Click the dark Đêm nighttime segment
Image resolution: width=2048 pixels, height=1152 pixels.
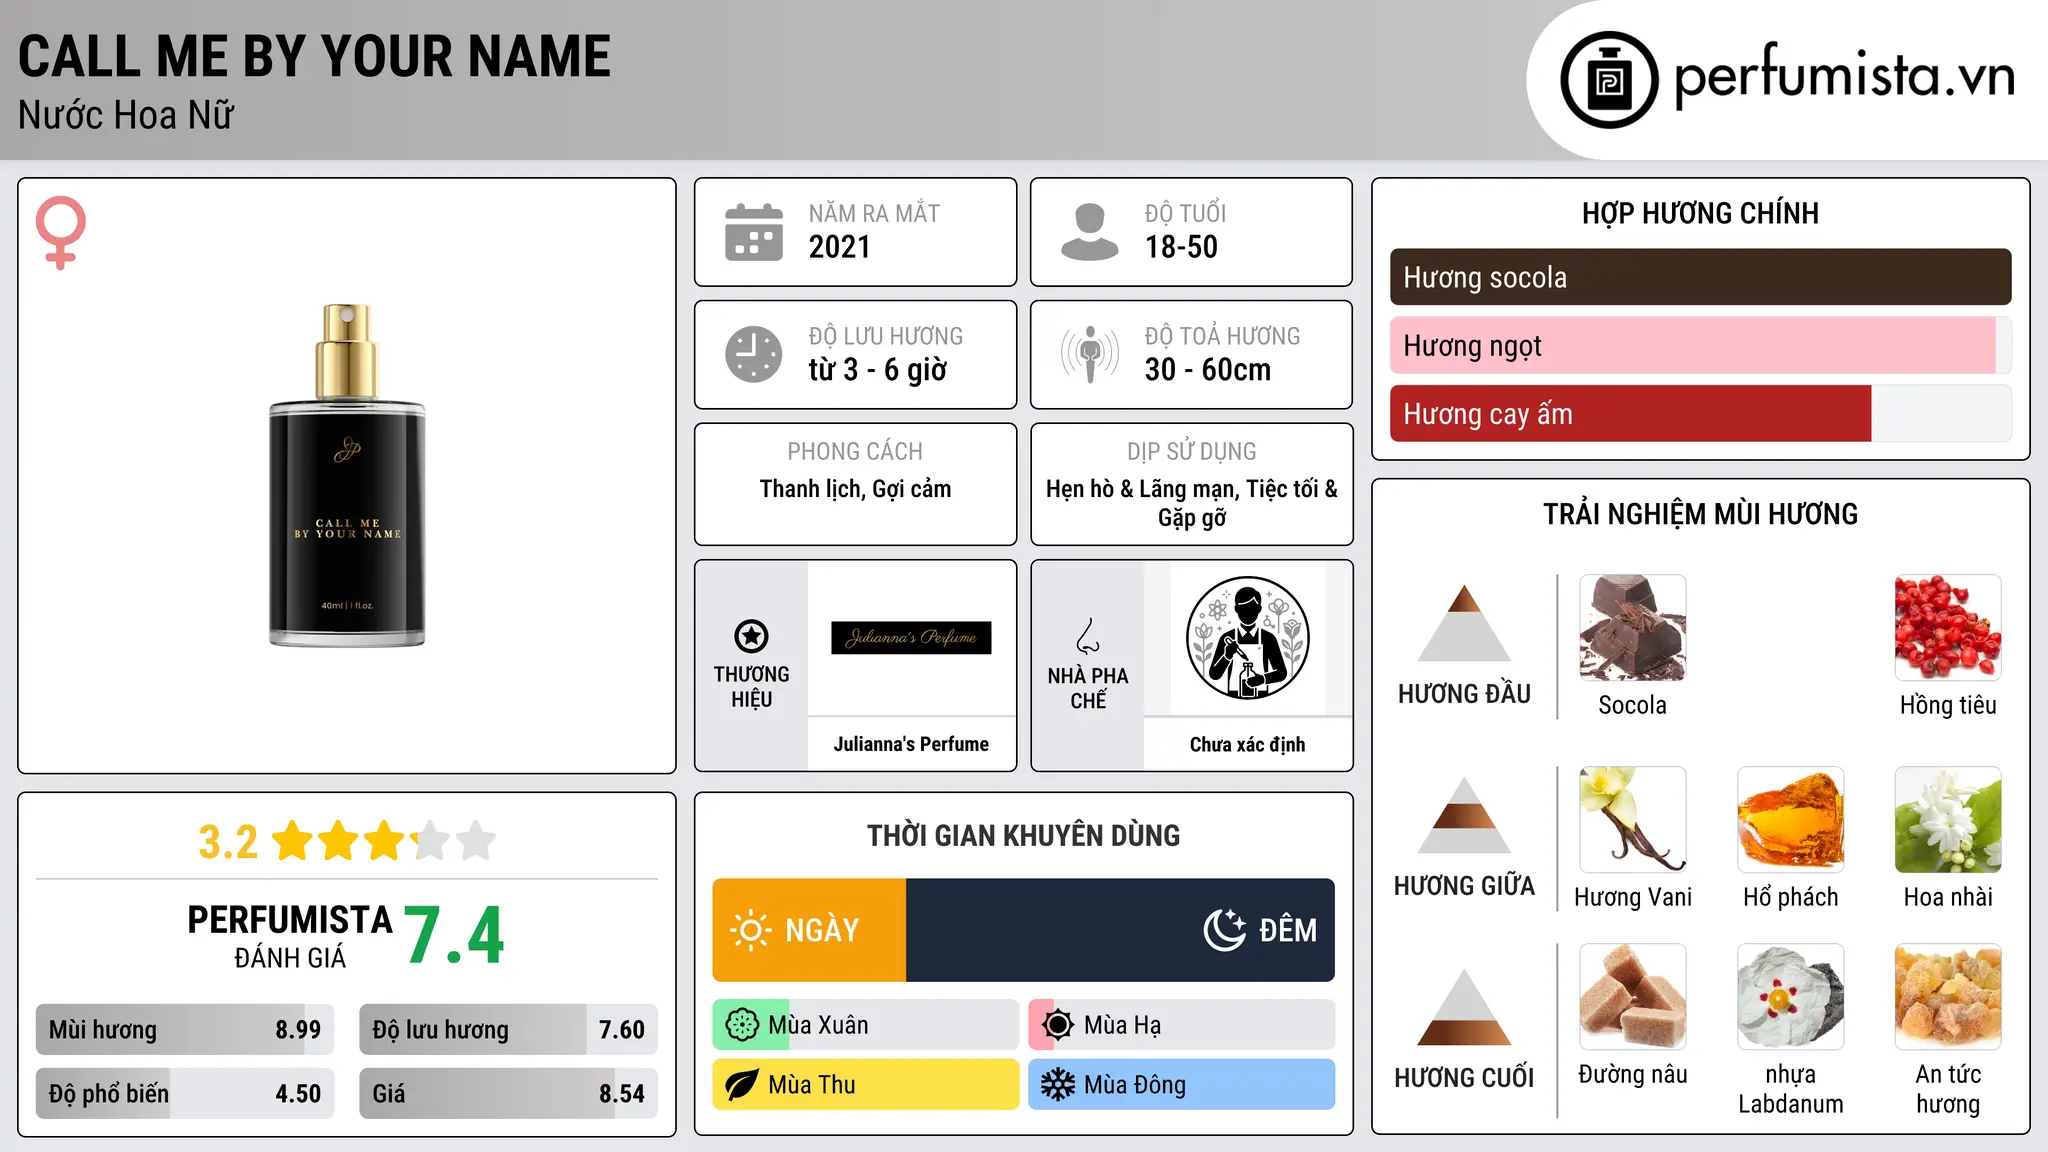pos(1120,930)
